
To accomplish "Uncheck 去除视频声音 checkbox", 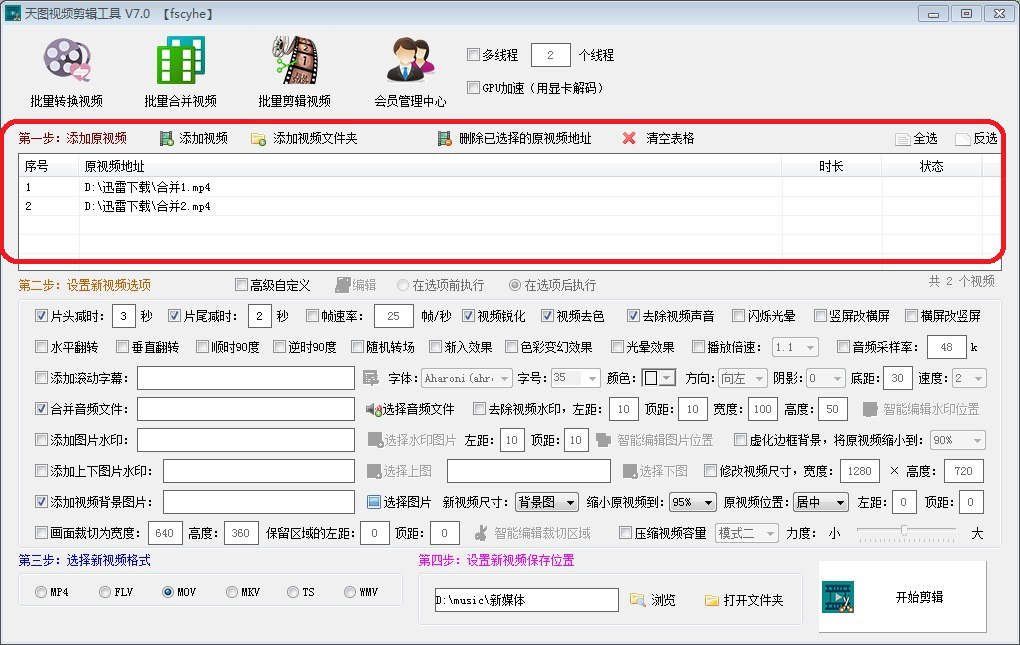I will (634, 316).
